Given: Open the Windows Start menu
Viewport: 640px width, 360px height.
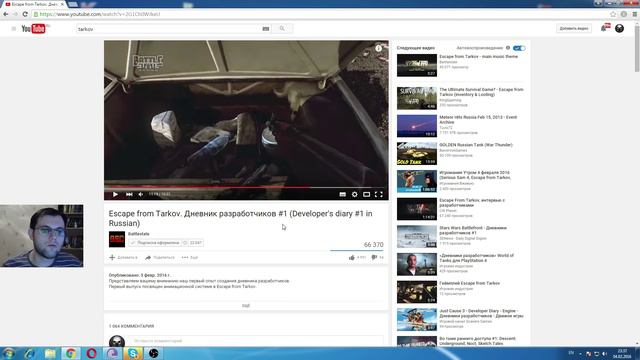Looking at the screenshot, I should [x=9, y=353].
